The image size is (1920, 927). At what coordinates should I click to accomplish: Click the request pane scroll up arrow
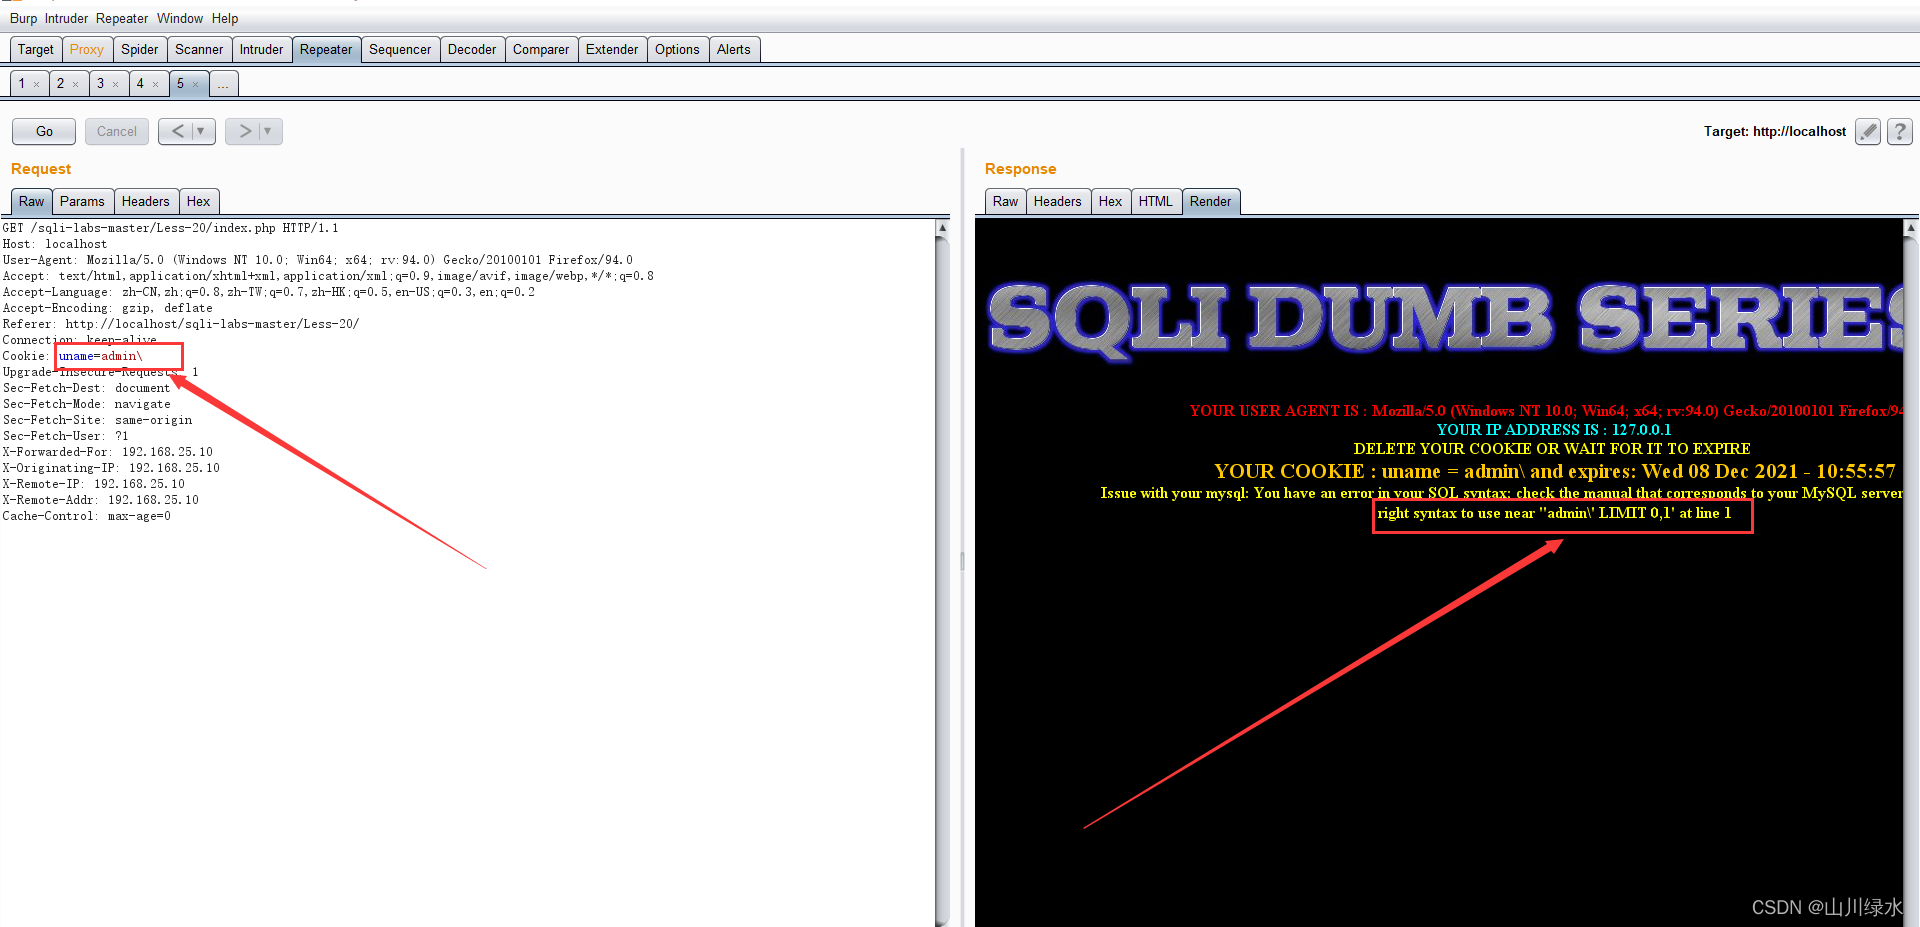click(x=942, y=228)
